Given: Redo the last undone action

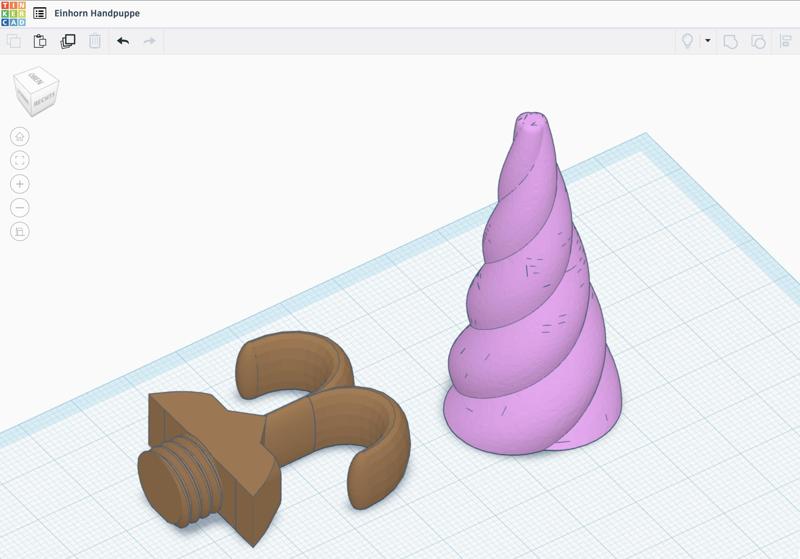Looking at the screenshot, I should pos(149,41).
